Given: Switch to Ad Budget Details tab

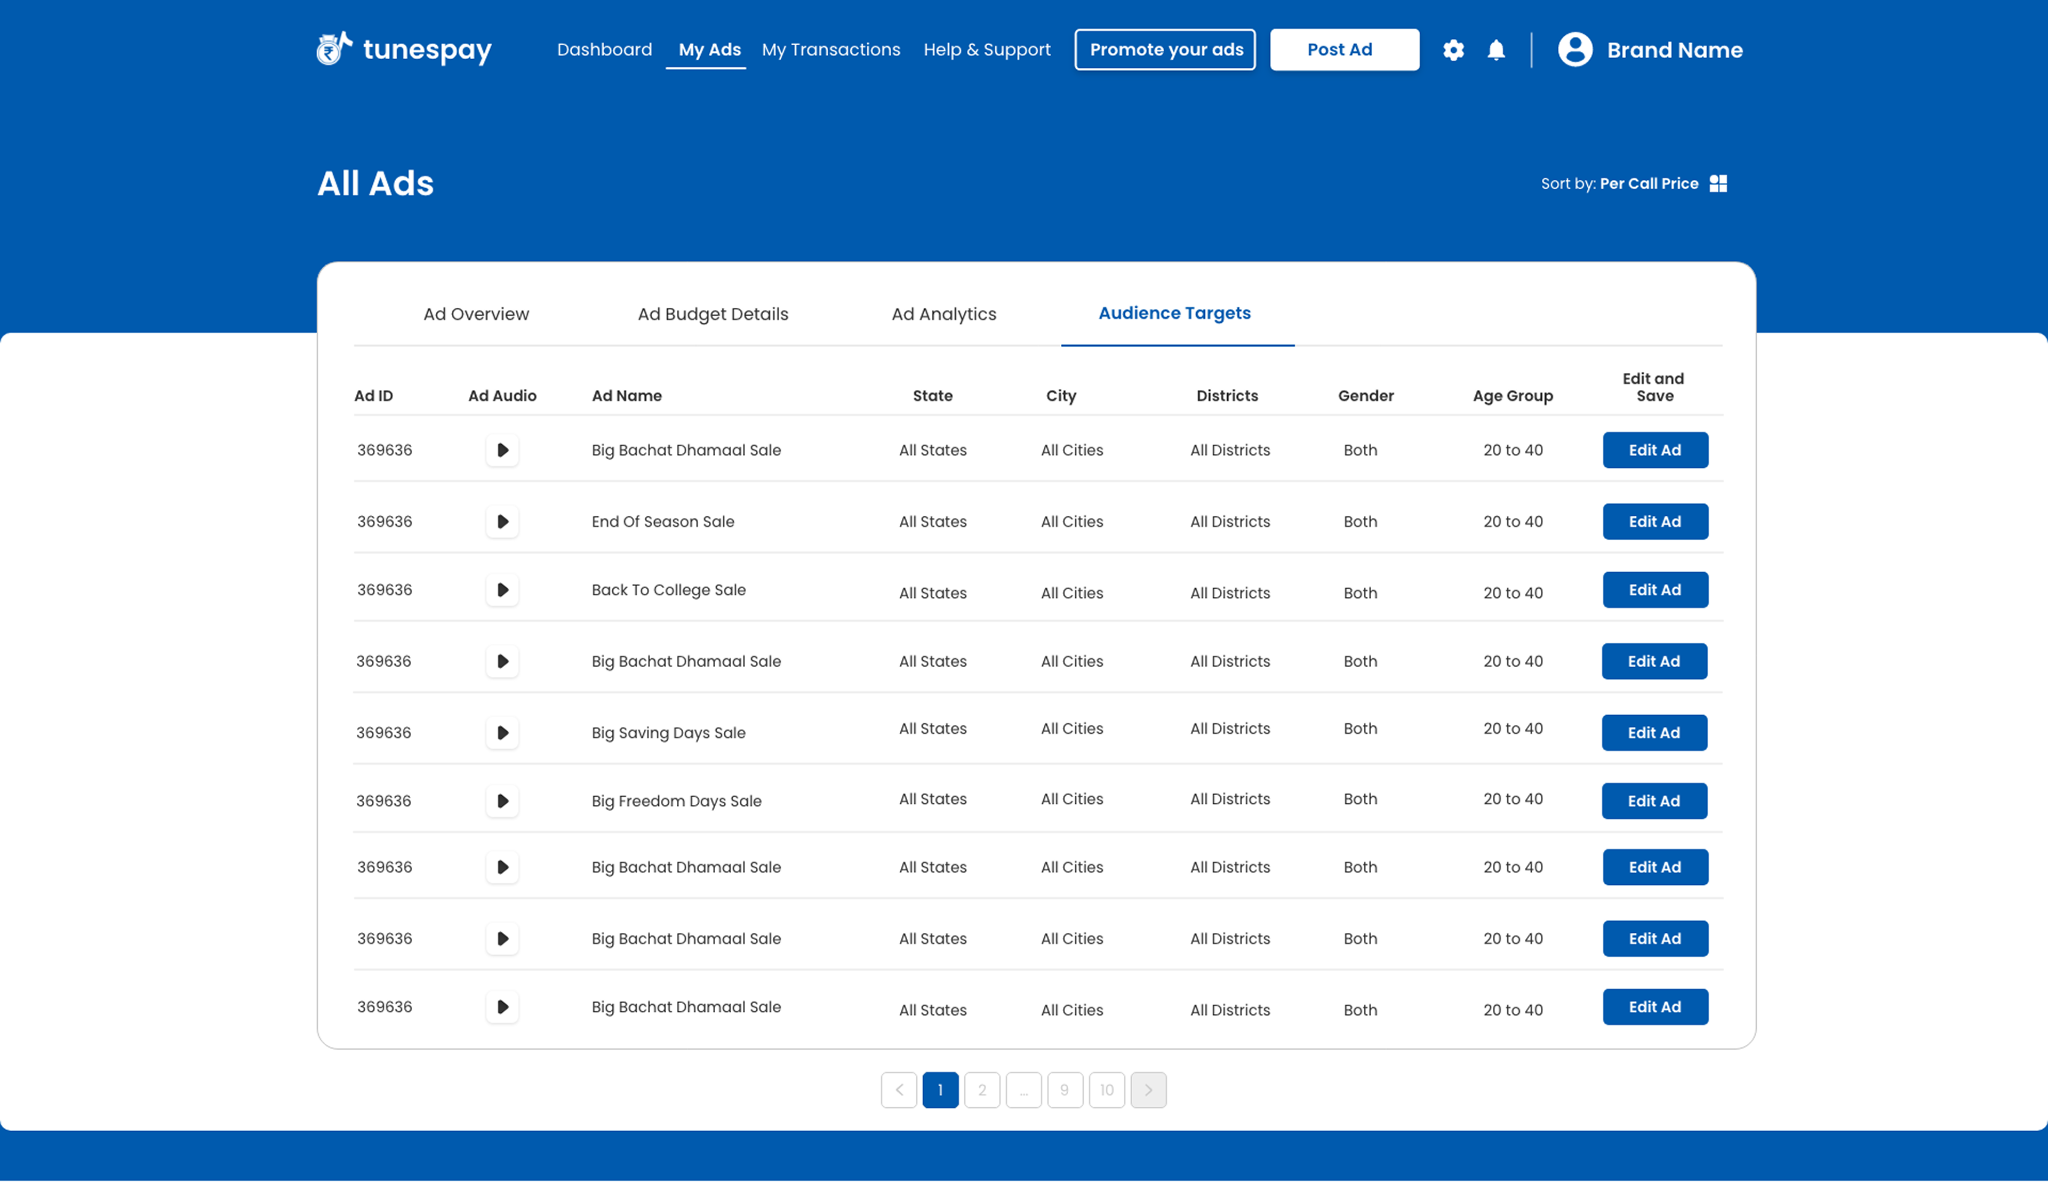Looking at the screenshot, I should pos(713,314).
